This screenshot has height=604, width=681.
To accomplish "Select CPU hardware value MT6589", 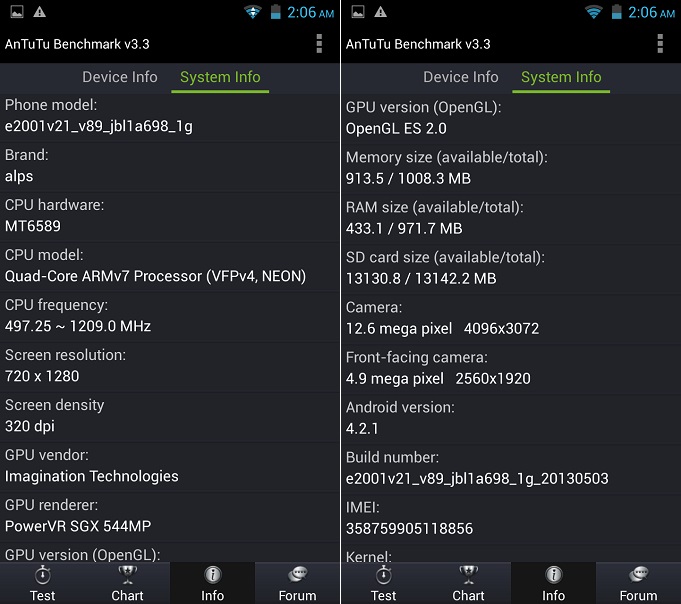I will 33,226.
